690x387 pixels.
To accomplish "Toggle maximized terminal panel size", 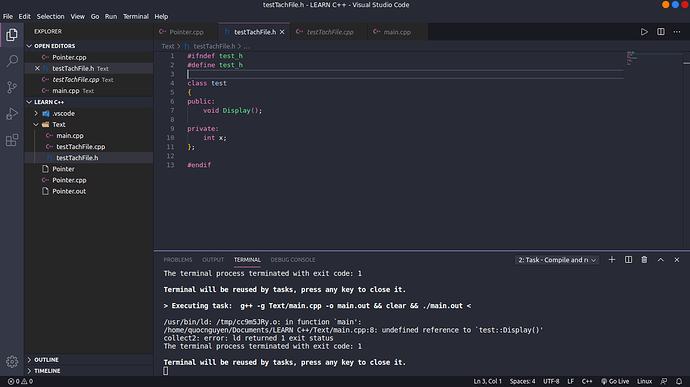I will [661, 260].
